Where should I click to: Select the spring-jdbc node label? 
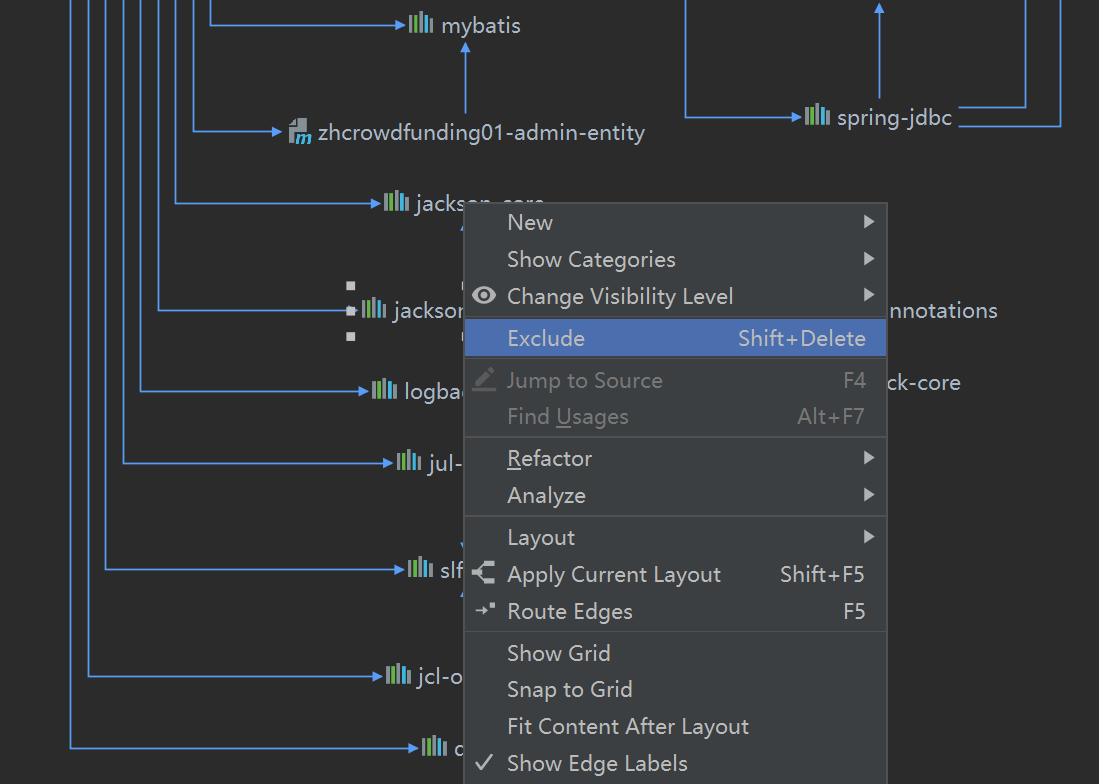point(894,118)
